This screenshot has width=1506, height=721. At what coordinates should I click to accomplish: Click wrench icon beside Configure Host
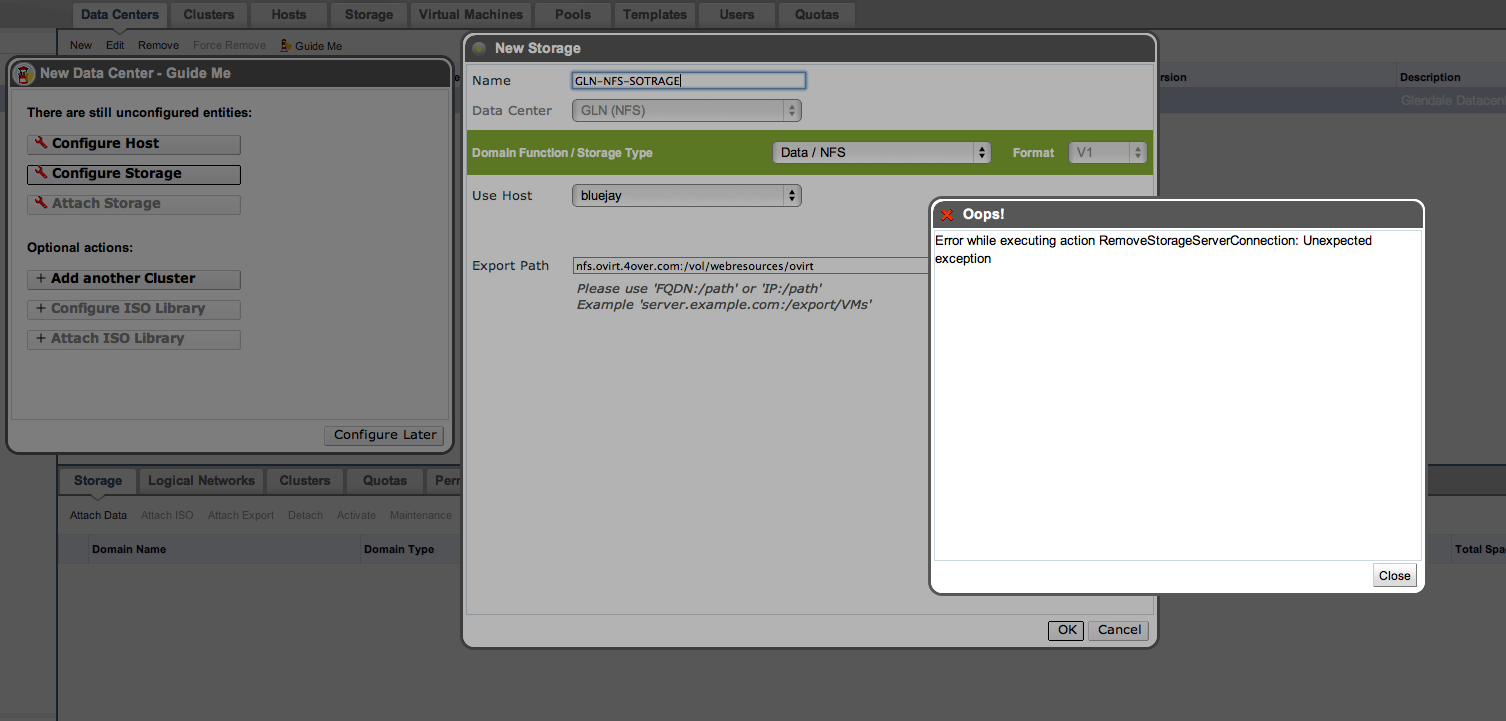(41, 143)
